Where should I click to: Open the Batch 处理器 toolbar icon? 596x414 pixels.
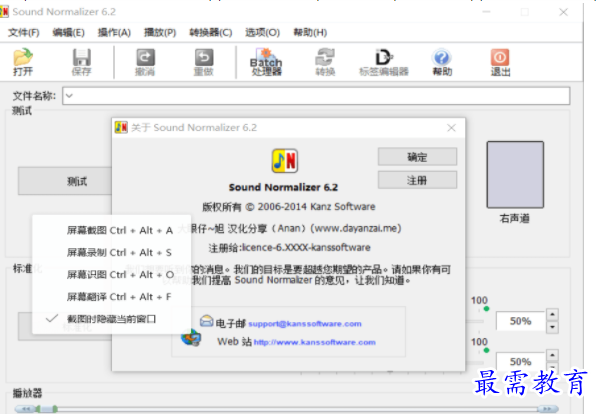click(266, 62)
